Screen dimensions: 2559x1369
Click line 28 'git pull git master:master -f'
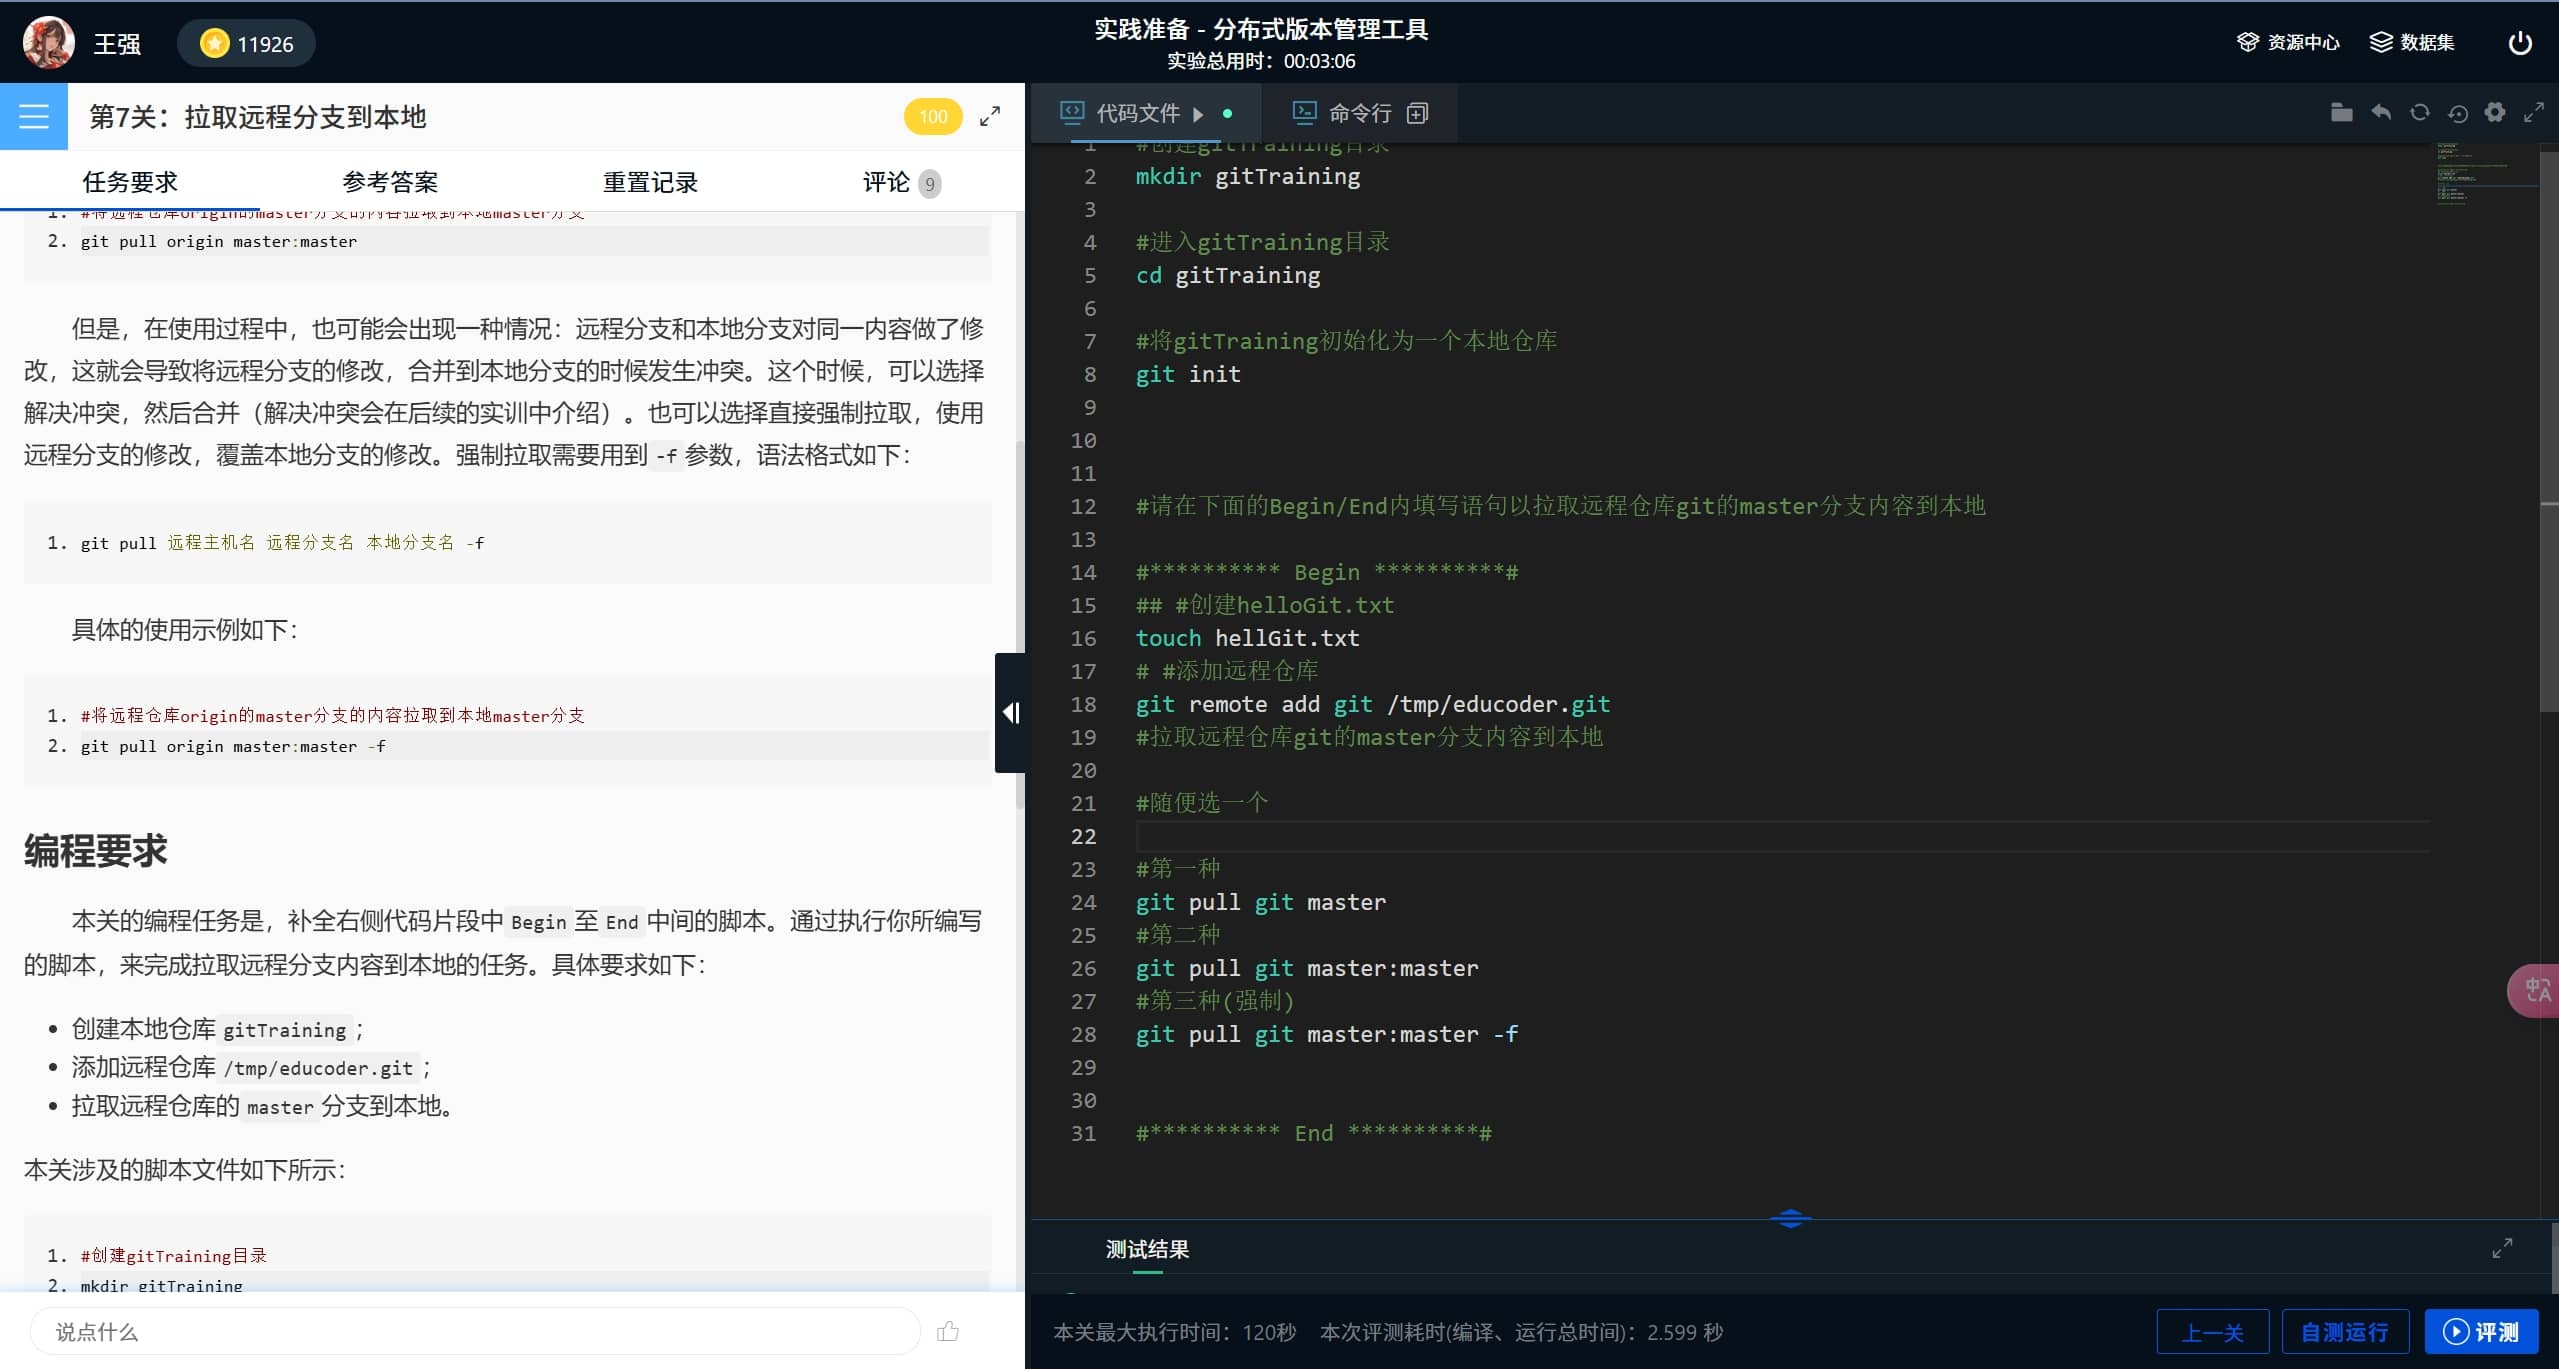[1326, 1034]
